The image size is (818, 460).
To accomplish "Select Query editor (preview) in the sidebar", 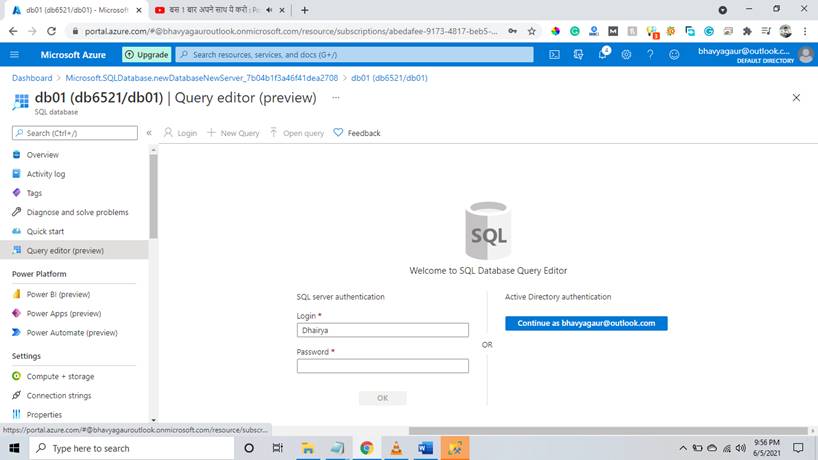I will click(x=74, y=250).
